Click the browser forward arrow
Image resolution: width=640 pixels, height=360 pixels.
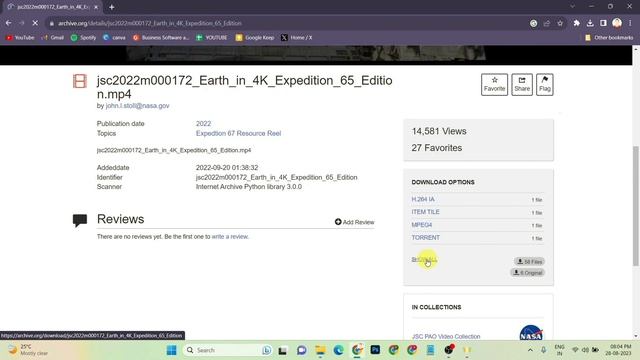click(22, 23)
